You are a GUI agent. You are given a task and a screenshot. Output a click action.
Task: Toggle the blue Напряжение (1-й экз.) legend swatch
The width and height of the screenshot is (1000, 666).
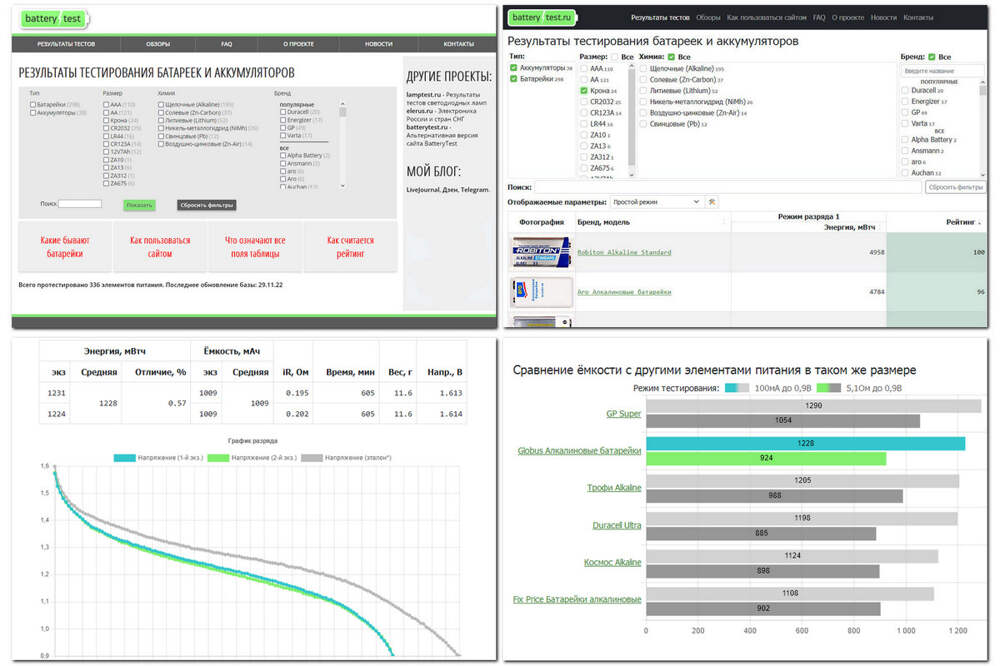tap(124, 457)
